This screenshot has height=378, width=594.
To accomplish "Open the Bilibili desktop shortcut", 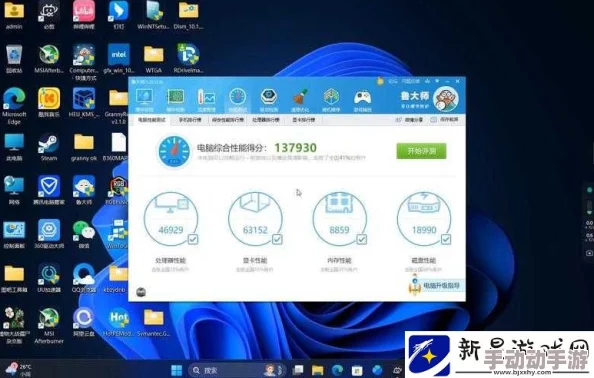I will click(x=84, y=15).
